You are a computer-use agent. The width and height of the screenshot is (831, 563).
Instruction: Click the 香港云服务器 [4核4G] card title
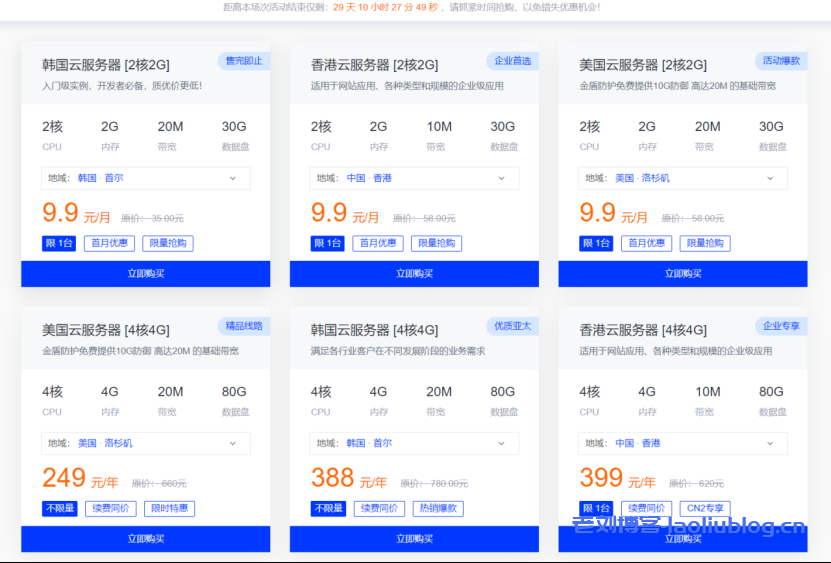tap(643, 330)
